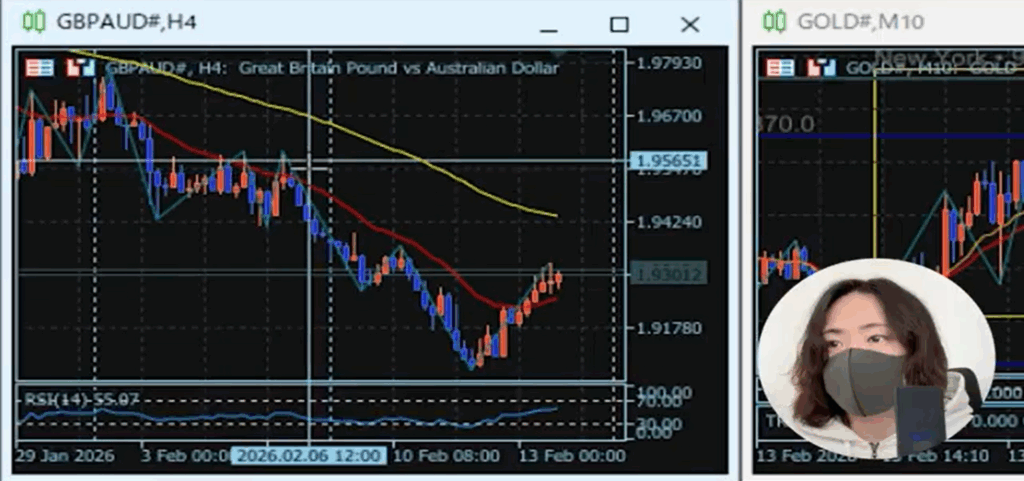This screenshot has width=1024, height=481.
Task: Open One Click Trading panel on GOLD chart
Action: click(x=780, y=68)
